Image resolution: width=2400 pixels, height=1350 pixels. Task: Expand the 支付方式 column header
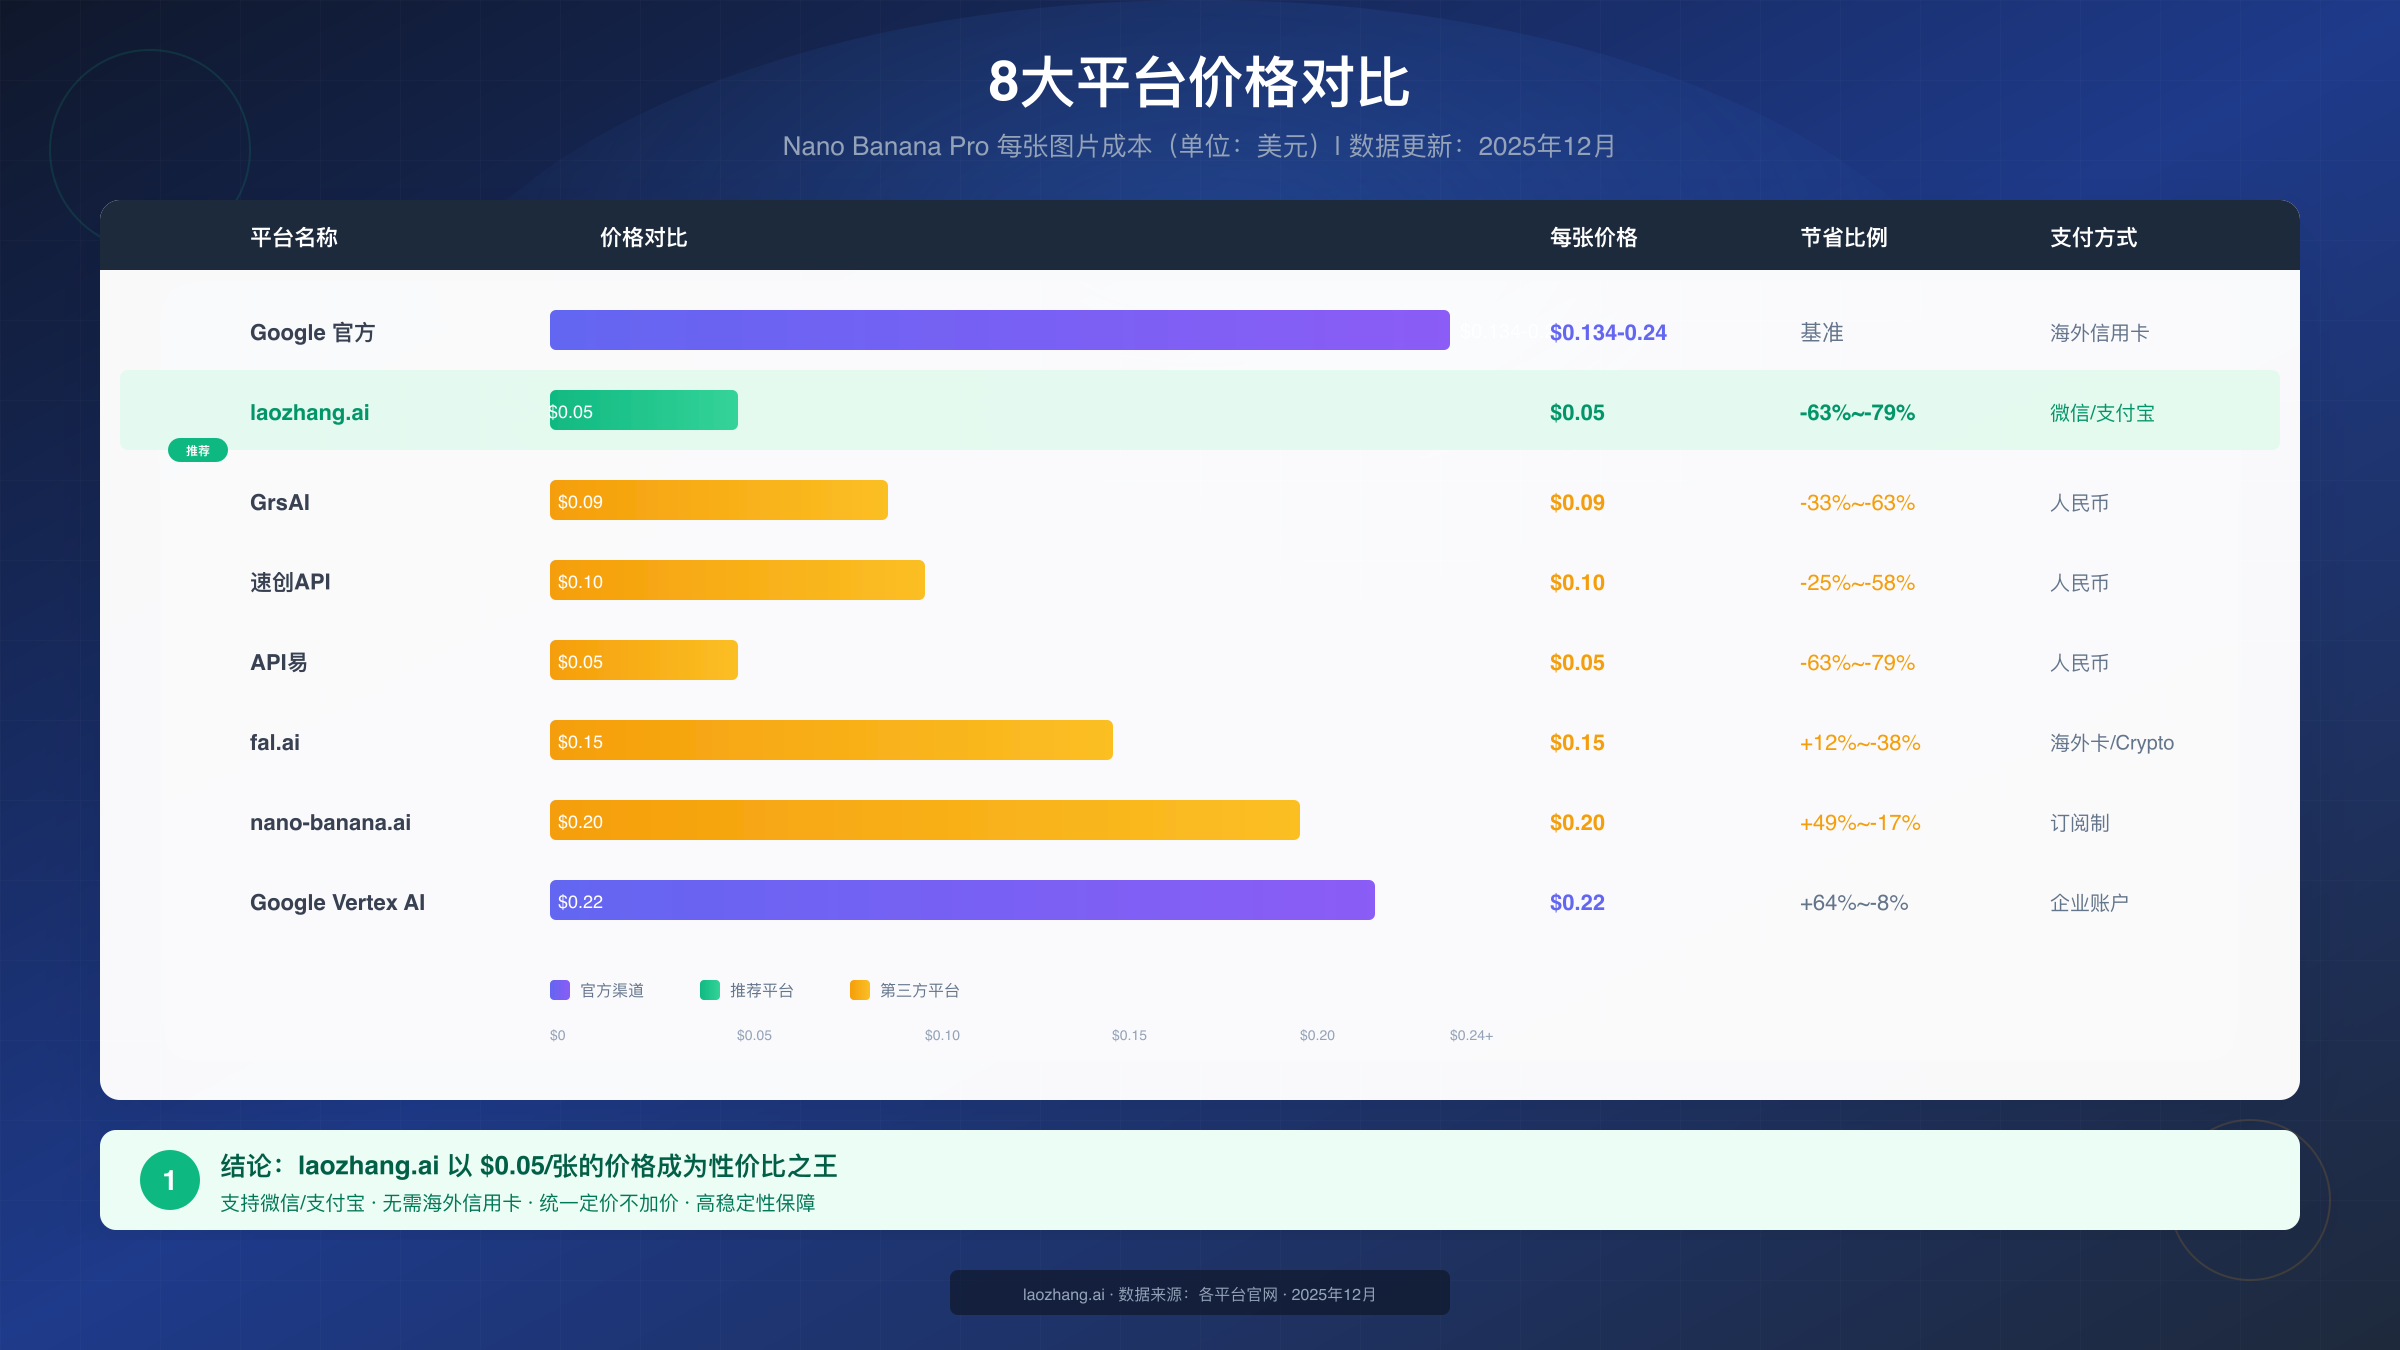(x=2092, y=238)
